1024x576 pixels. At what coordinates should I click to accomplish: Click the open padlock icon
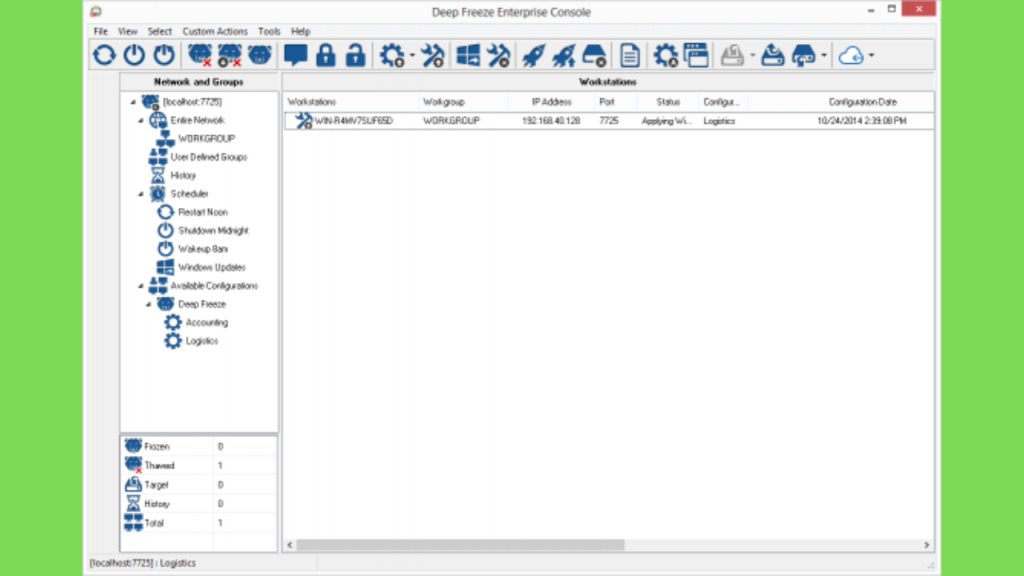click(355, 56)
